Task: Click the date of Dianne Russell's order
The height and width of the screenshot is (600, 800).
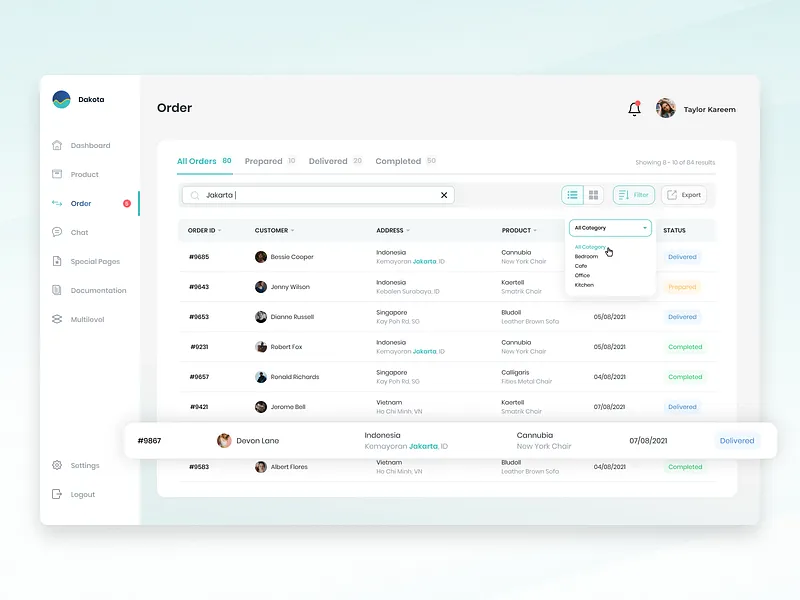Action: click(609, 317)
